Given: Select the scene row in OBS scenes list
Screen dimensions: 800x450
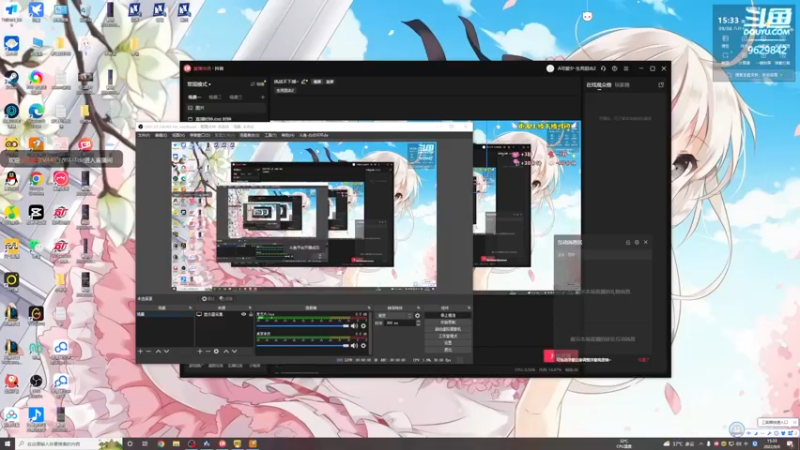Looking at the screenshot, I should pyautogui.click(x=165, y=314).
